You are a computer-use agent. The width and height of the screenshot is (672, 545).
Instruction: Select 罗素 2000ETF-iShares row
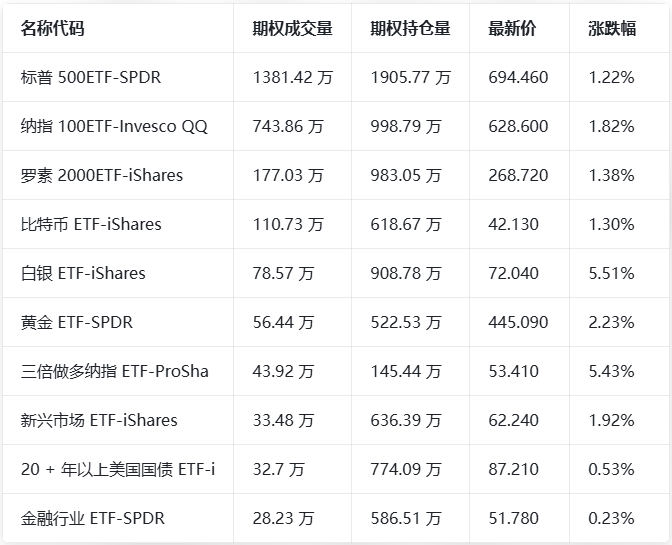click(102, 175)
